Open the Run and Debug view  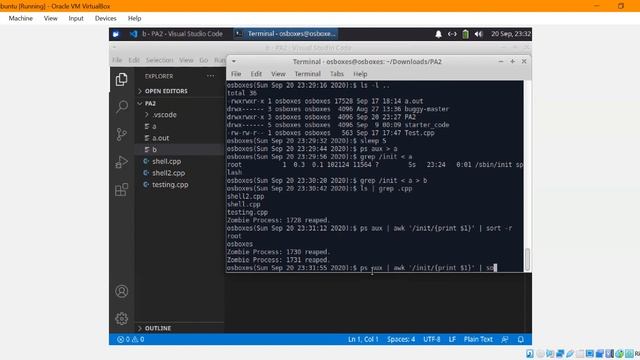121,162
